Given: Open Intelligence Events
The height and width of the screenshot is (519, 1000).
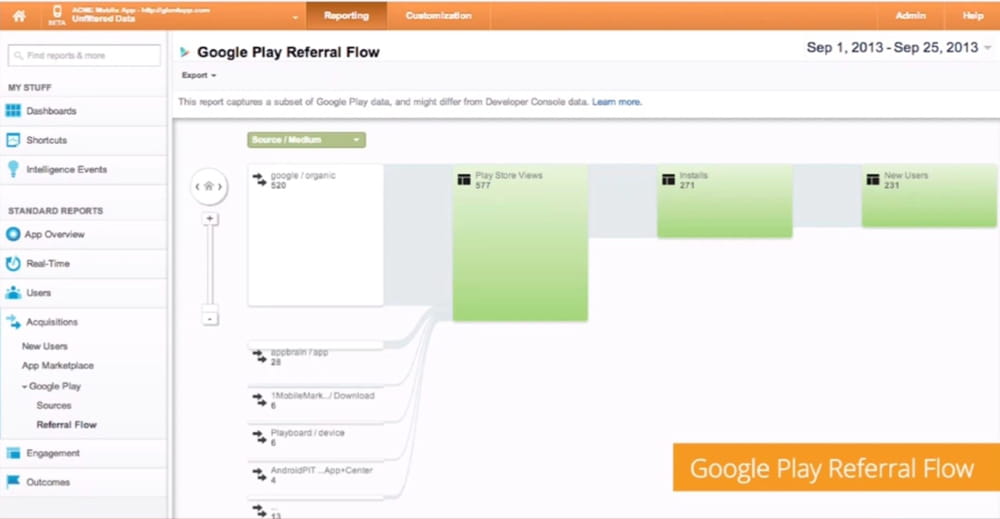Looking at the screenshot, I should pos(66,170).
